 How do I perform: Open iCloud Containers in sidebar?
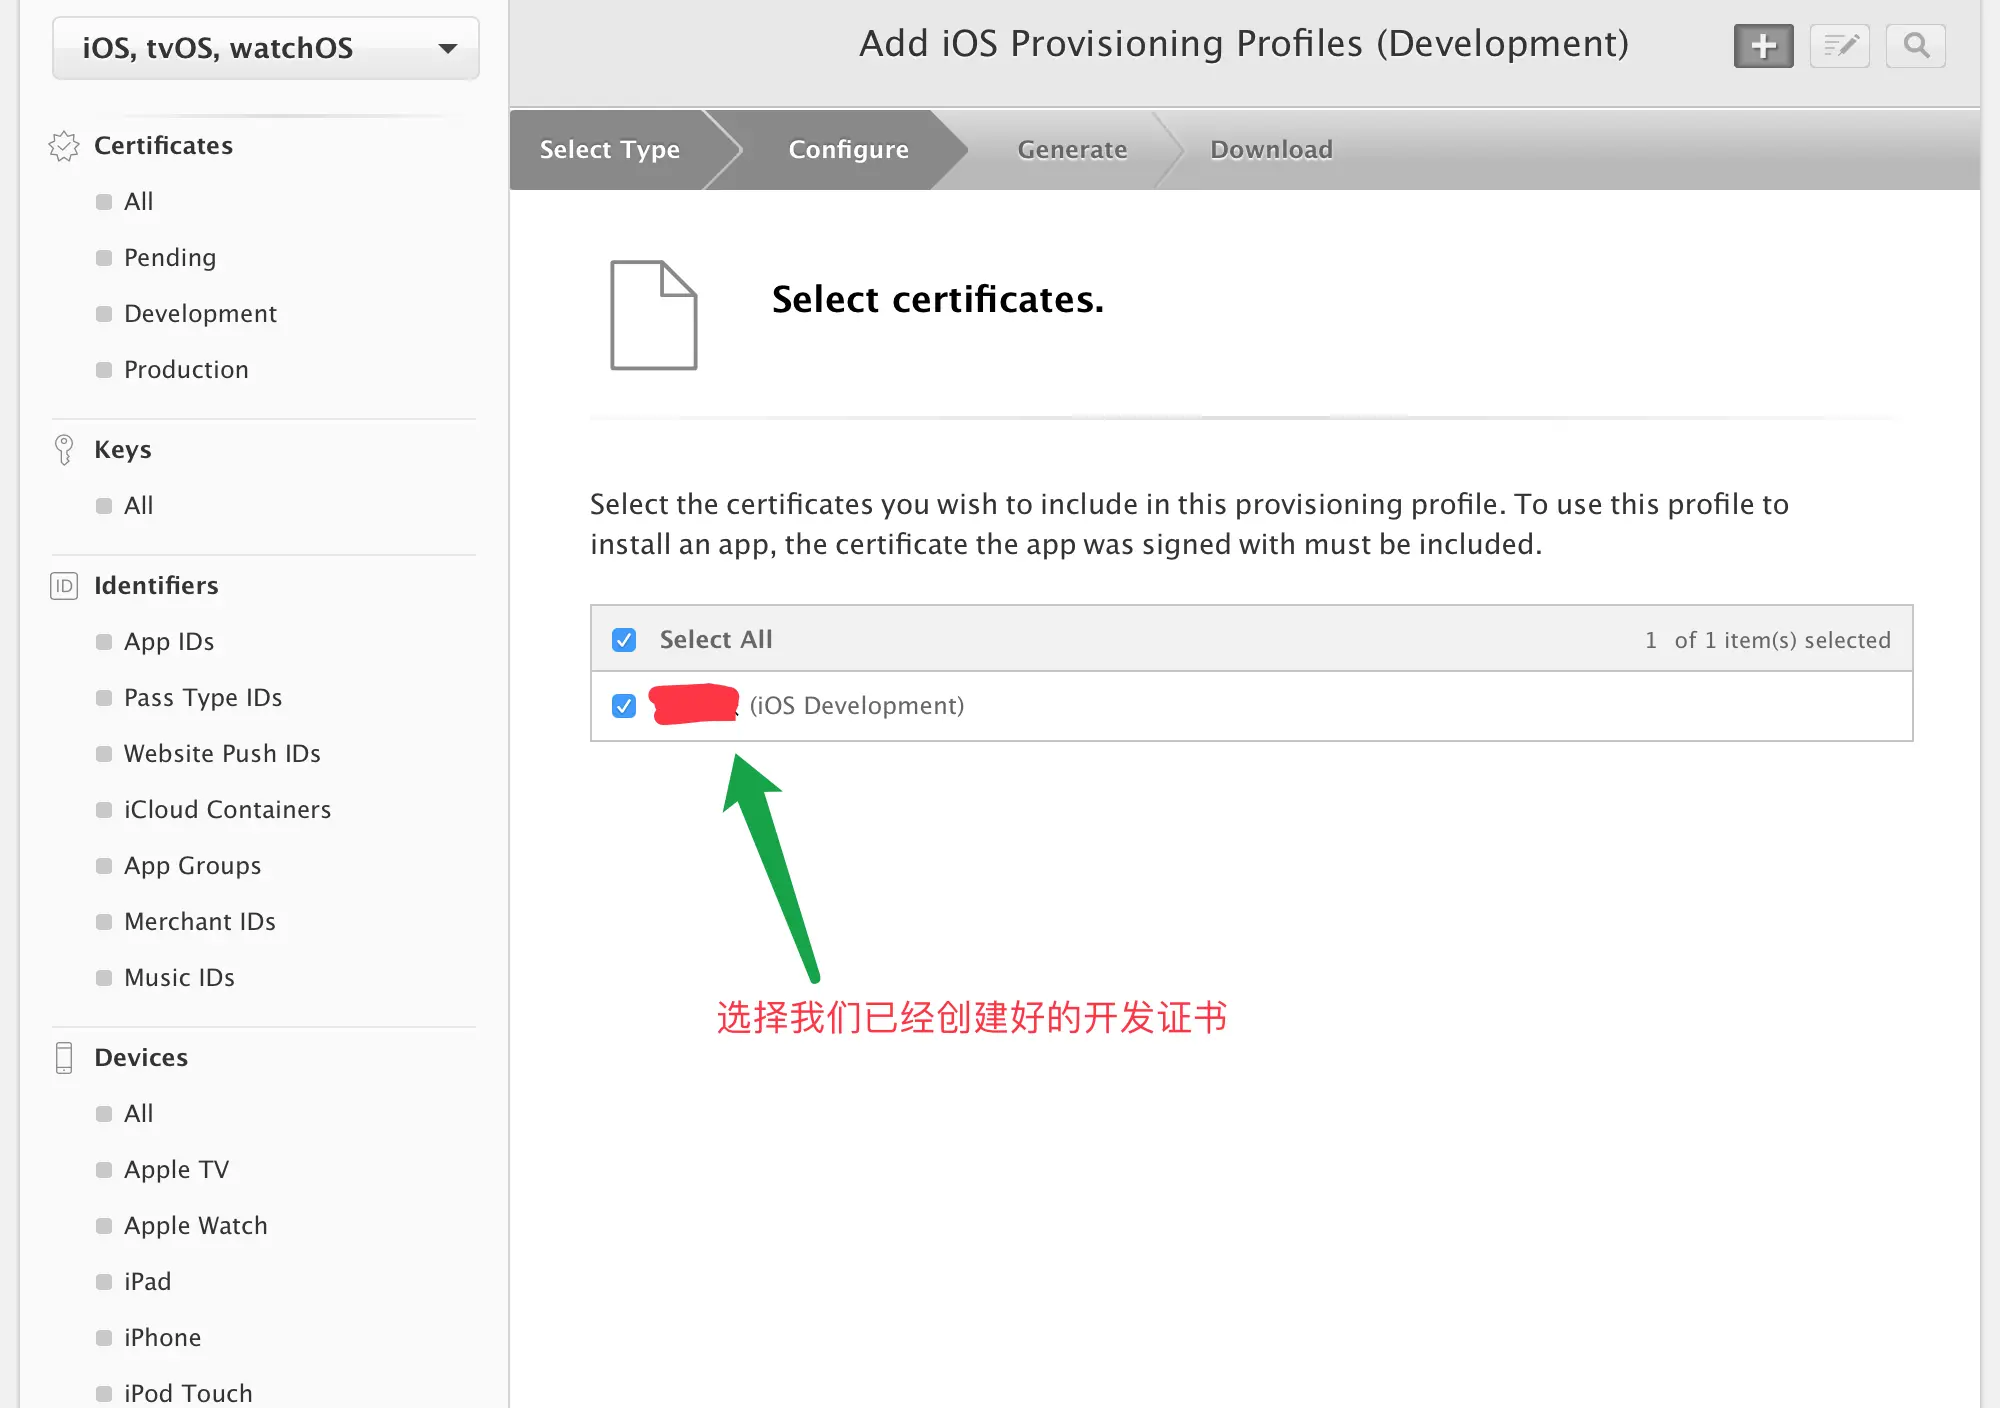[227, 810]
